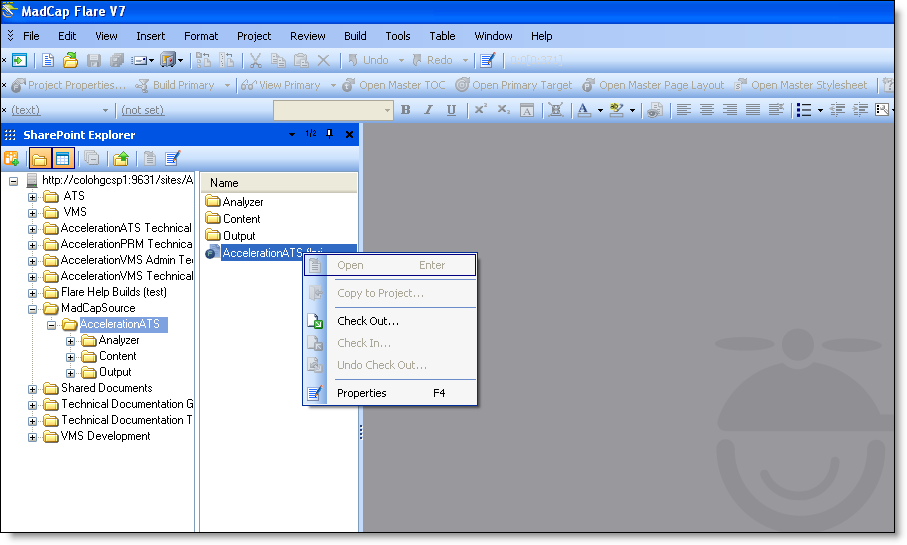Viewport: 907px width, 545px height.
Task: Click Open Master Stylesheet button
Action: point(801,85)
